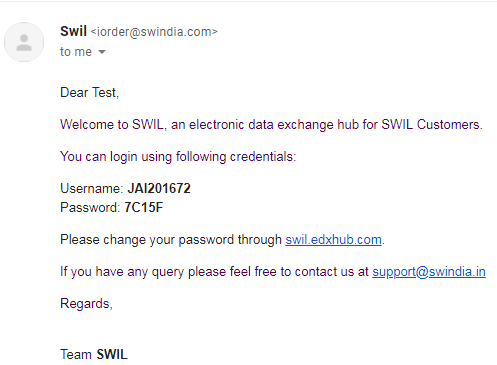Click the "Regards," closing line
Screen dimensions: 497x365
tap(86, 304)
